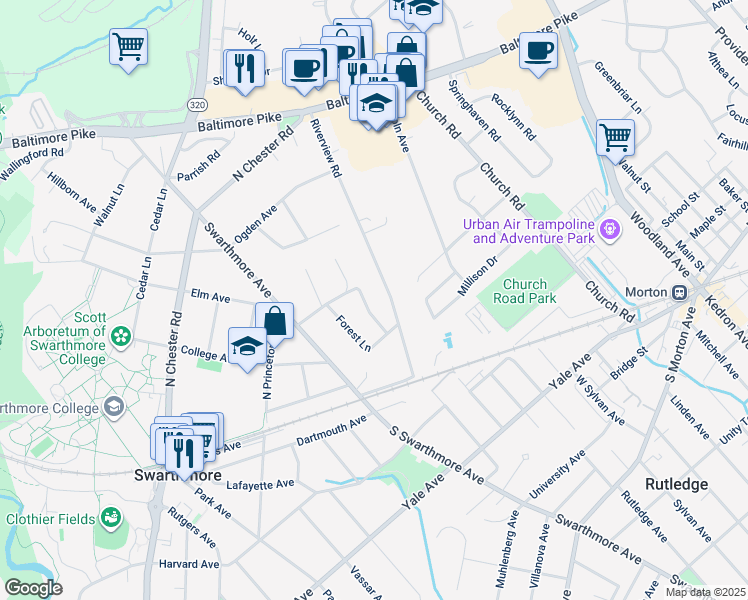This screenshot has height=600, width=748.
Task: Select Scott Arboretum of Swarthmore College label
Action: click(64, 338)
